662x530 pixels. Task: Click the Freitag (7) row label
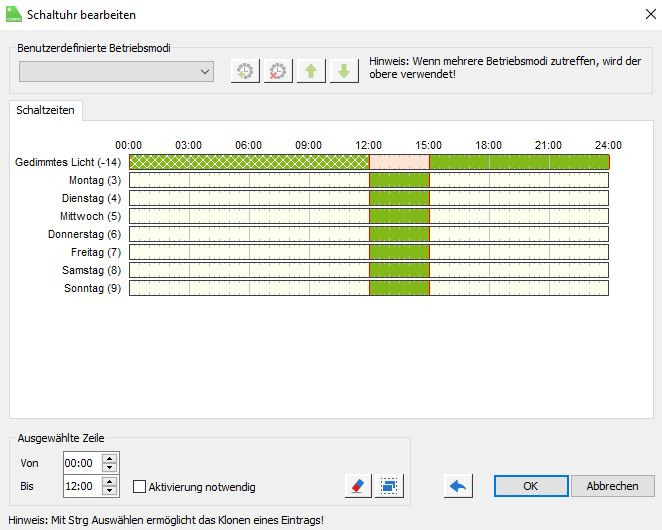(96, 252)
